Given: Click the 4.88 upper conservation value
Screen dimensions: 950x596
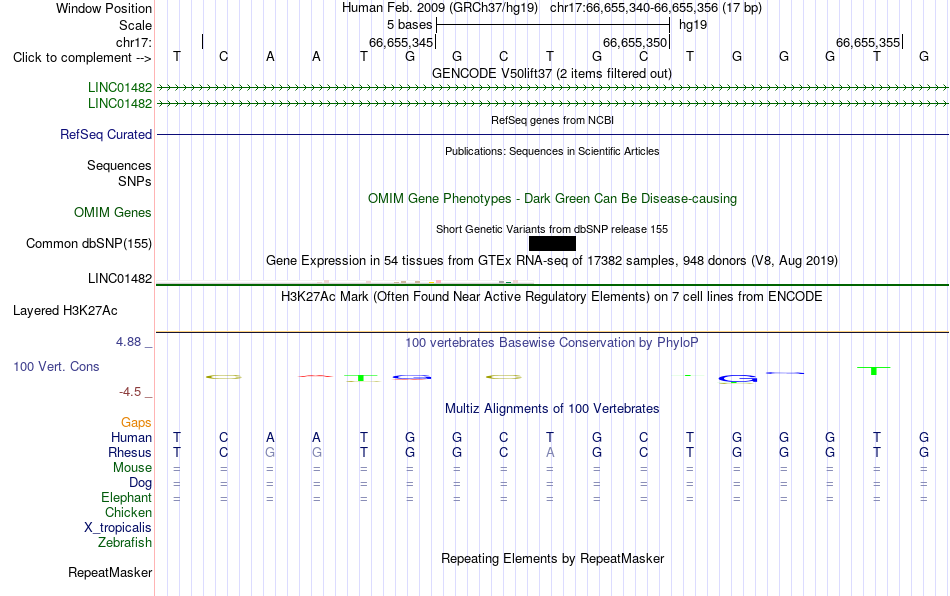Looking at the screenshot, I should click(x=128, y=342).
